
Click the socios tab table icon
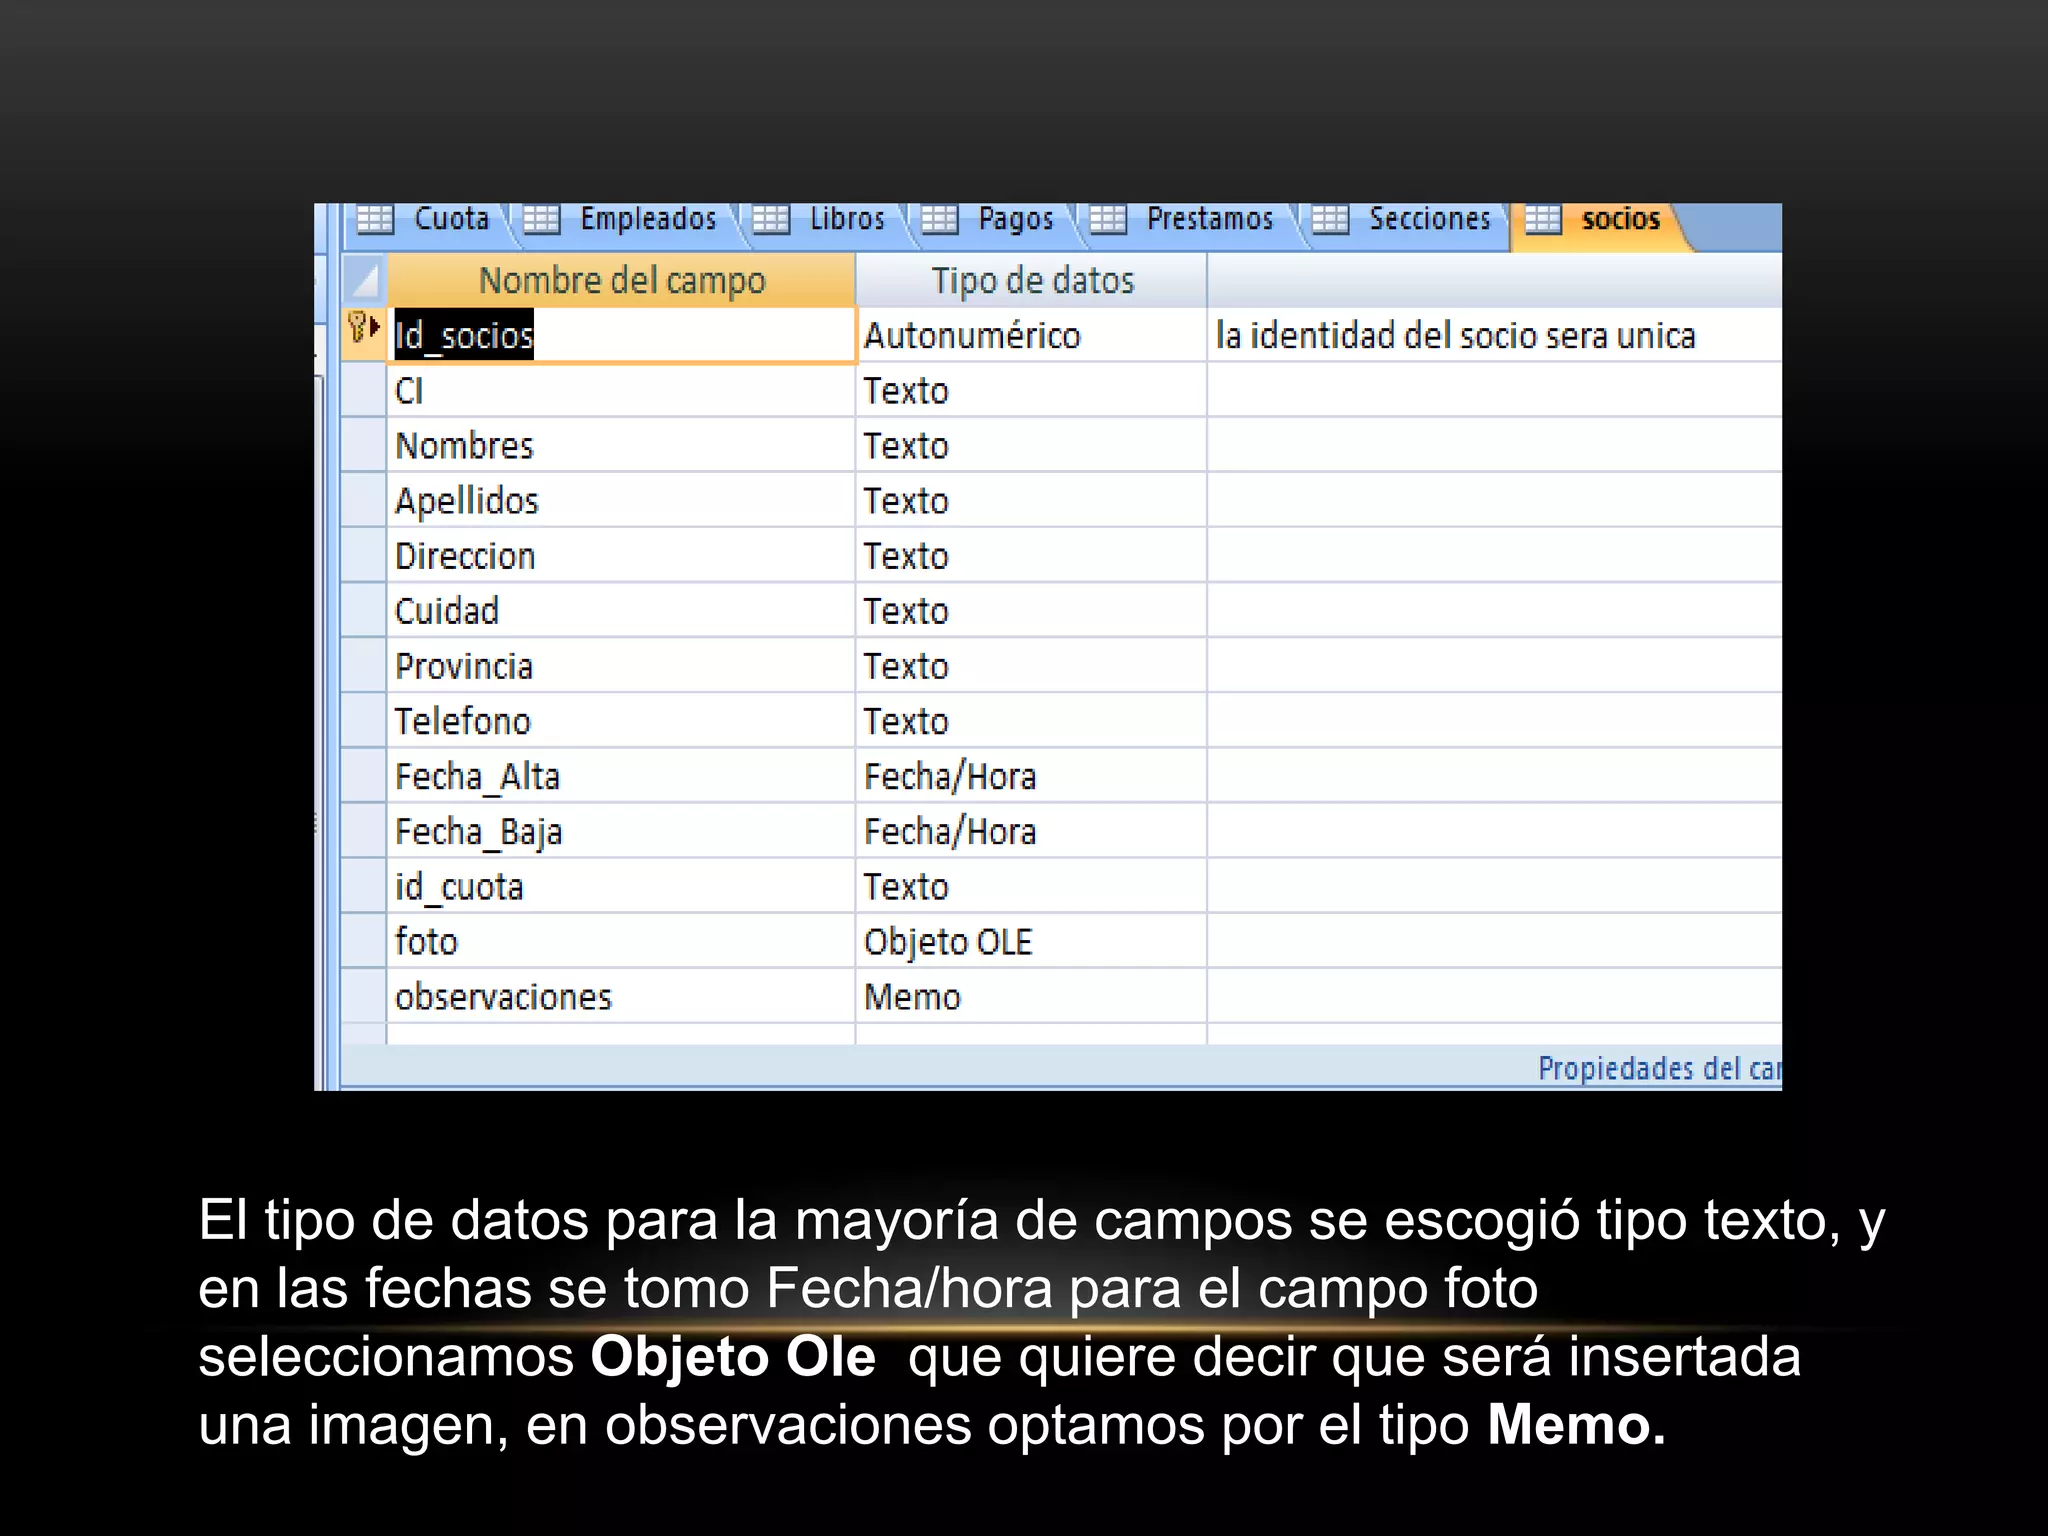coord(1542,219)
